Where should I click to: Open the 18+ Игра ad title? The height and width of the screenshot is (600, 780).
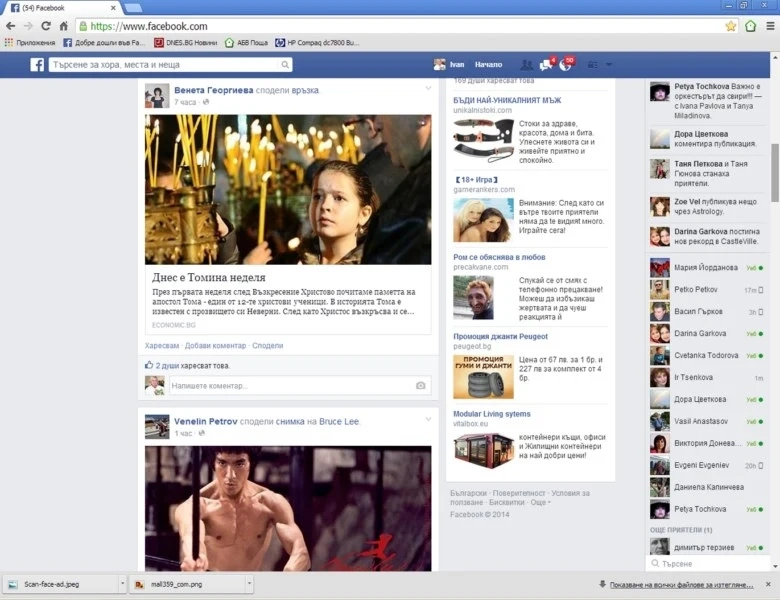click(x=476, y=180)
